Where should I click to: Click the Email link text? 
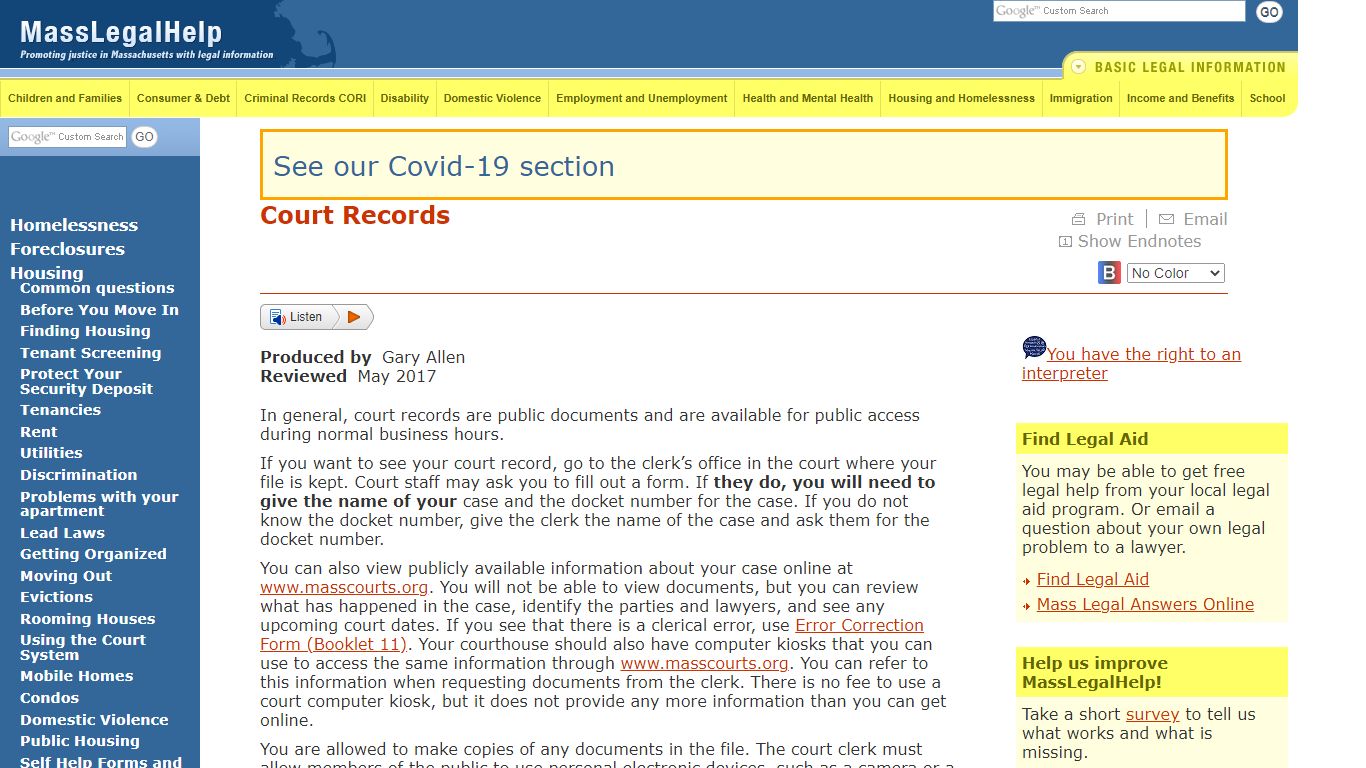[x=1205, y=219]
